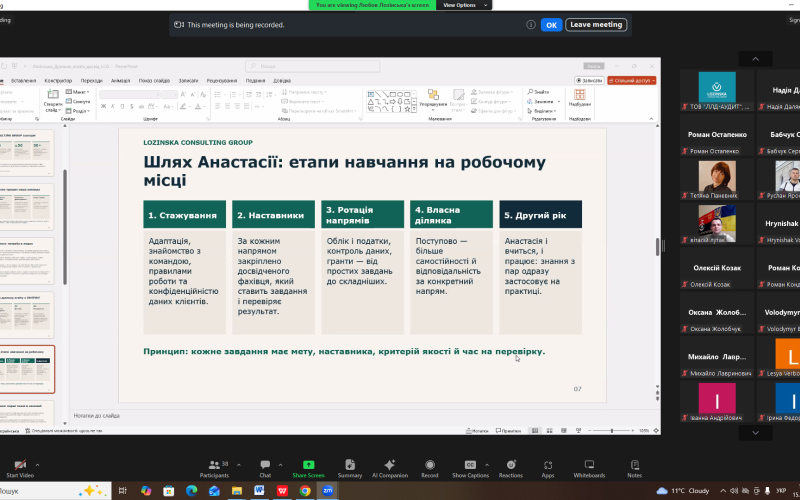Screen dimensions: 800x500
Task: Toggle Start Video camera on
Action: (20, 465)
